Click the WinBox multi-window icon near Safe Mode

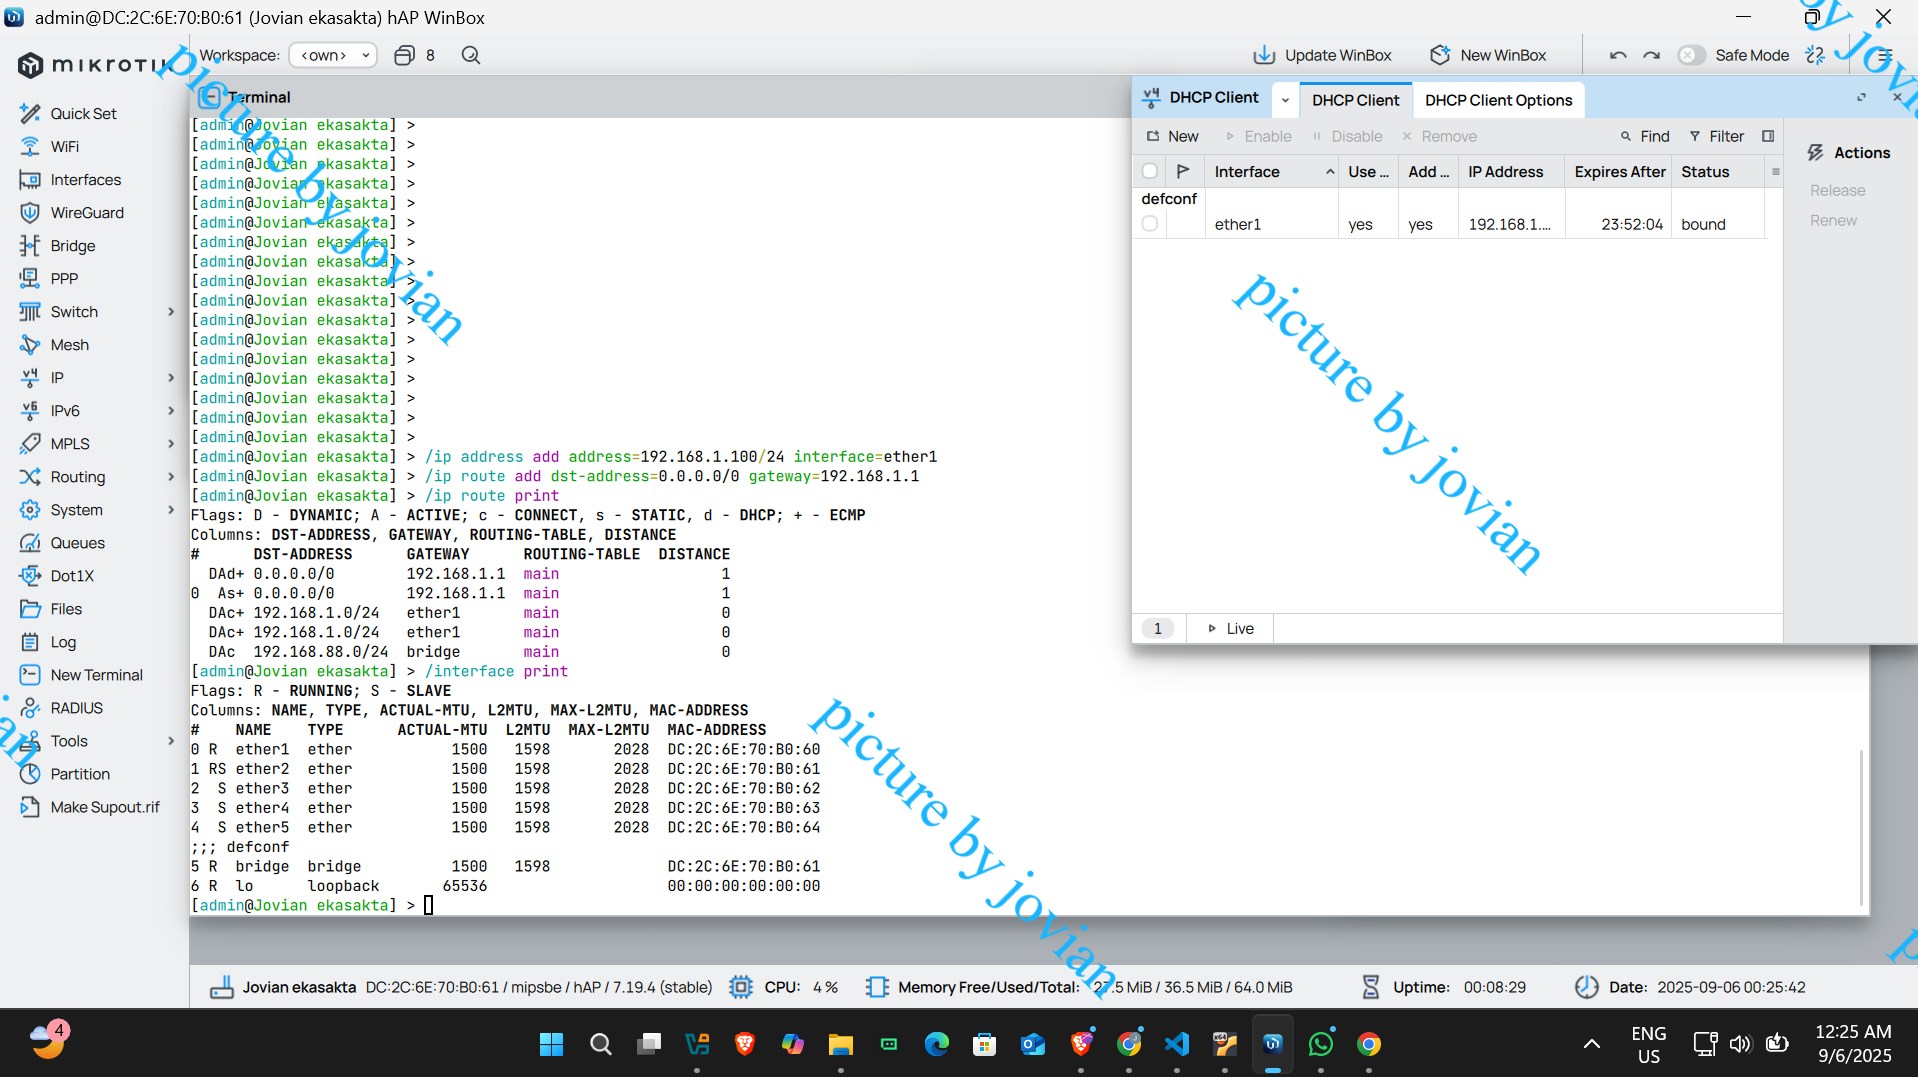point(1815,55)
